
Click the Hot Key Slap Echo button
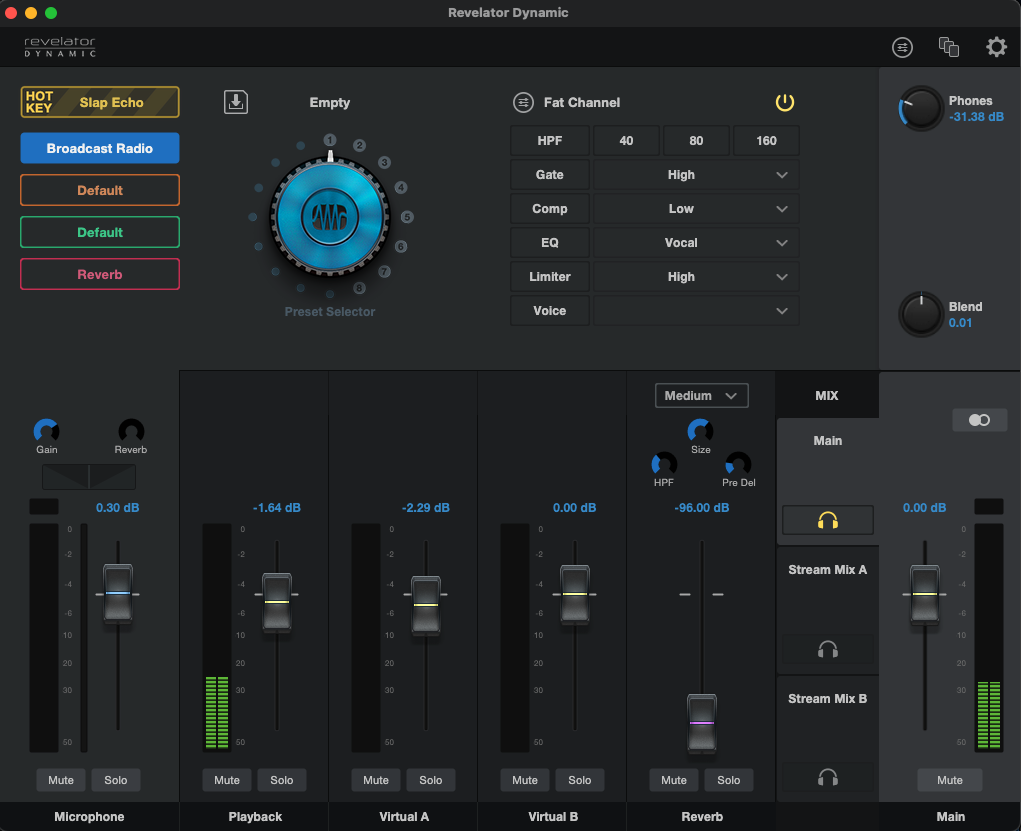pyautogui.click(x=100, y=102)
